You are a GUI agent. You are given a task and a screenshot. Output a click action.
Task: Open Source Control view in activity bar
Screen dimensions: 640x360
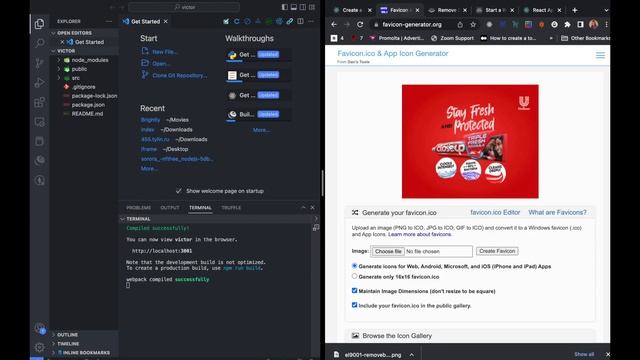(x=40, y=62)
